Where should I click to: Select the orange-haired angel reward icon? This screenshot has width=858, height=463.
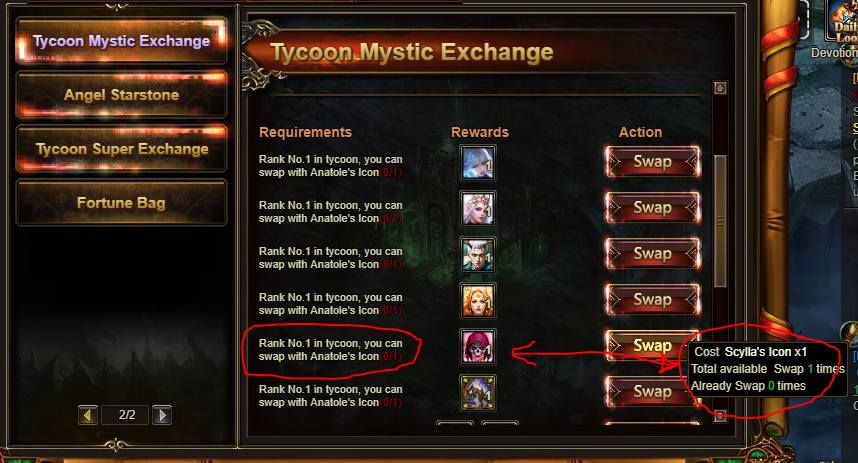(478, 300)
